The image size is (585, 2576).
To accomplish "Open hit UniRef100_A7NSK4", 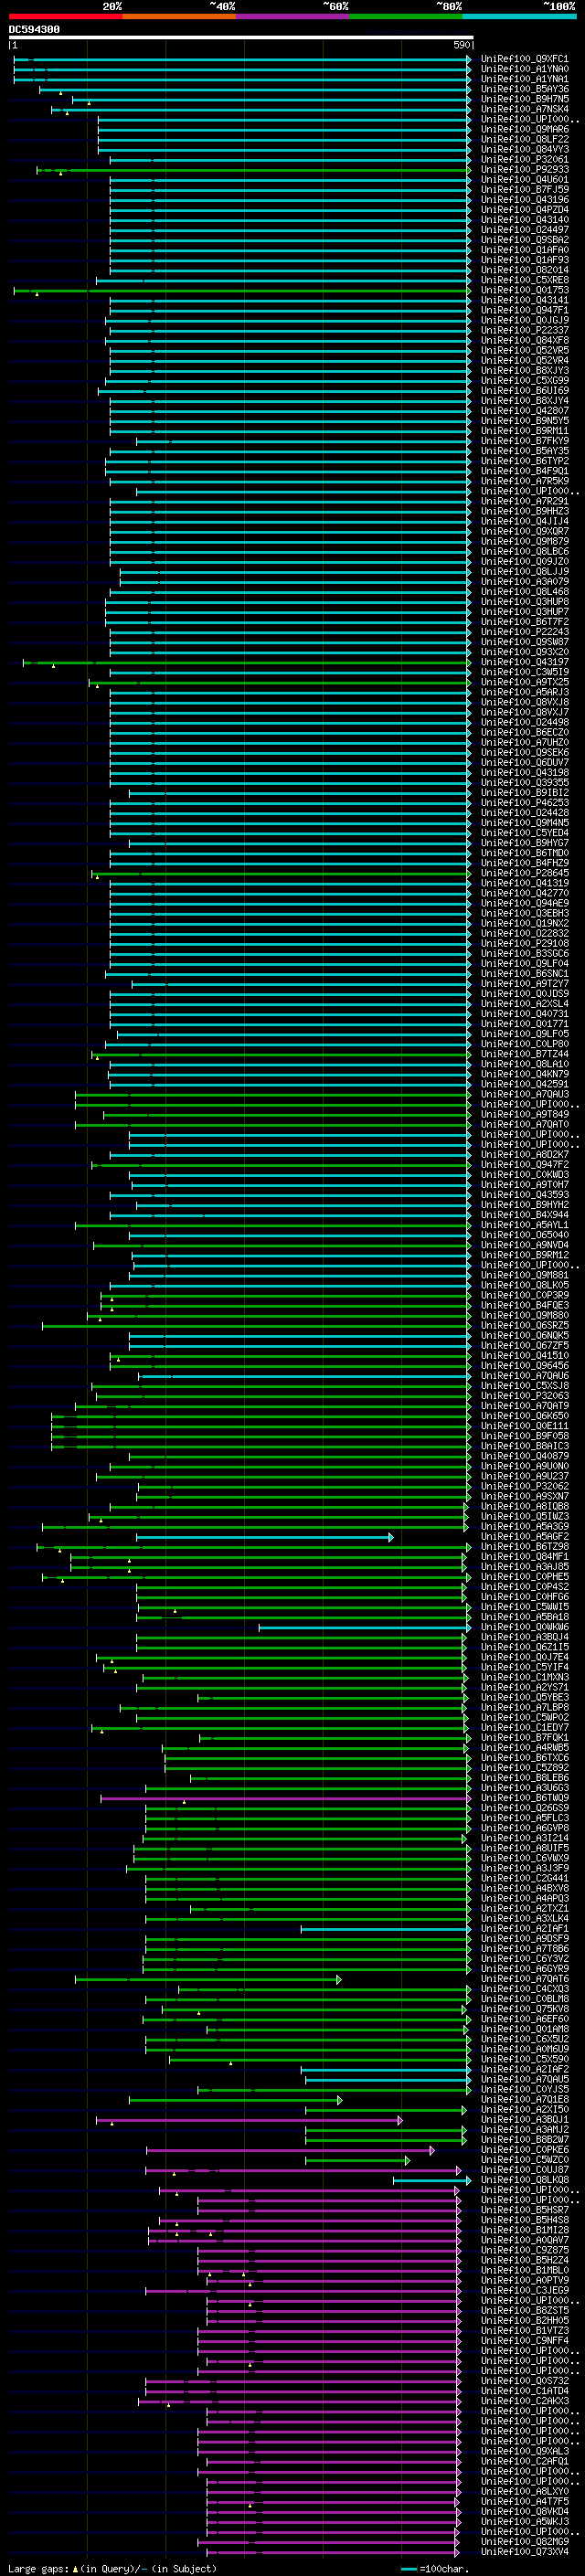I will coord(525,109).
